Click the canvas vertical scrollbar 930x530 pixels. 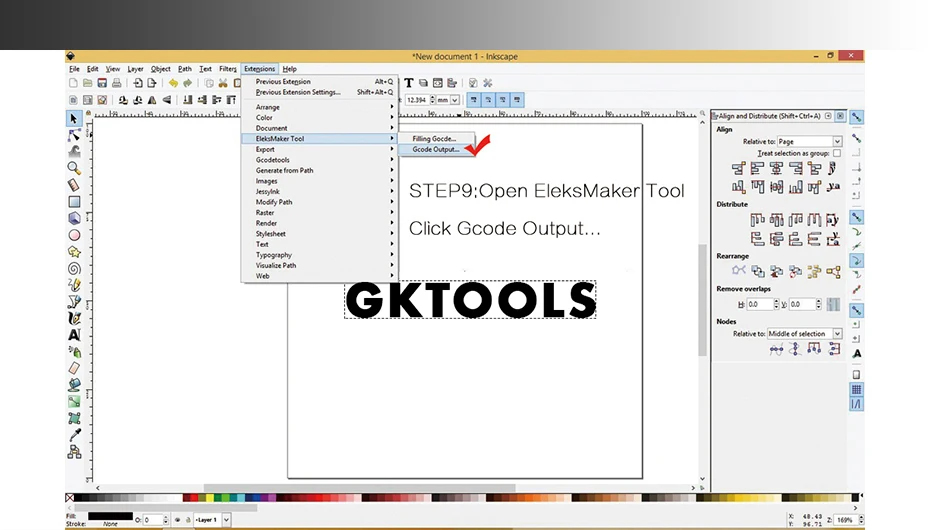point(702,299)
